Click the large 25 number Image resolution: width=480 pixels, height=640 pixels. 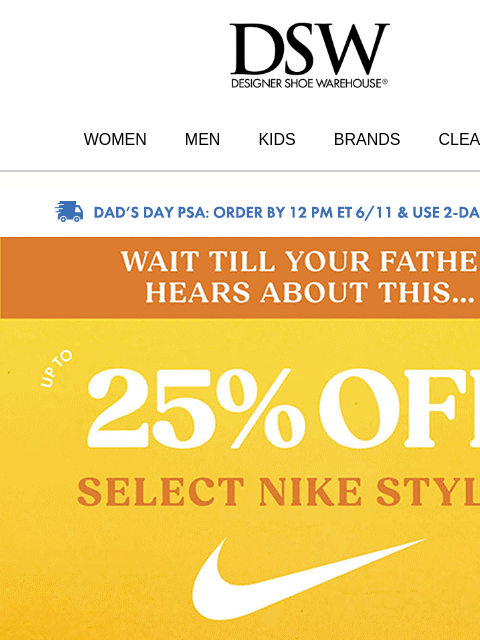pyautogui.click(x=150, y=408)
